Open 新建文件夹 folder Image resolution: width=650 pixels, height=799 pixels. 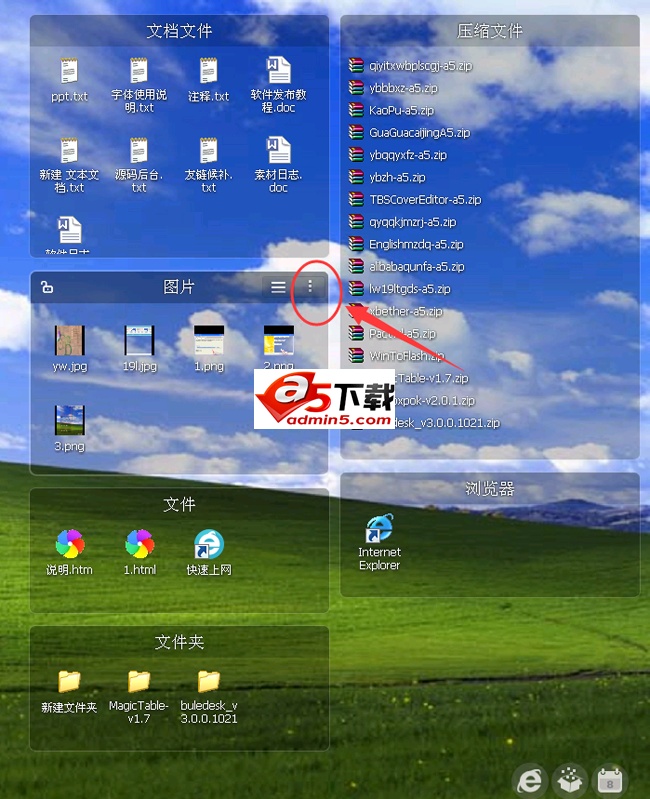pyautogui.click(x=69, y=681)
